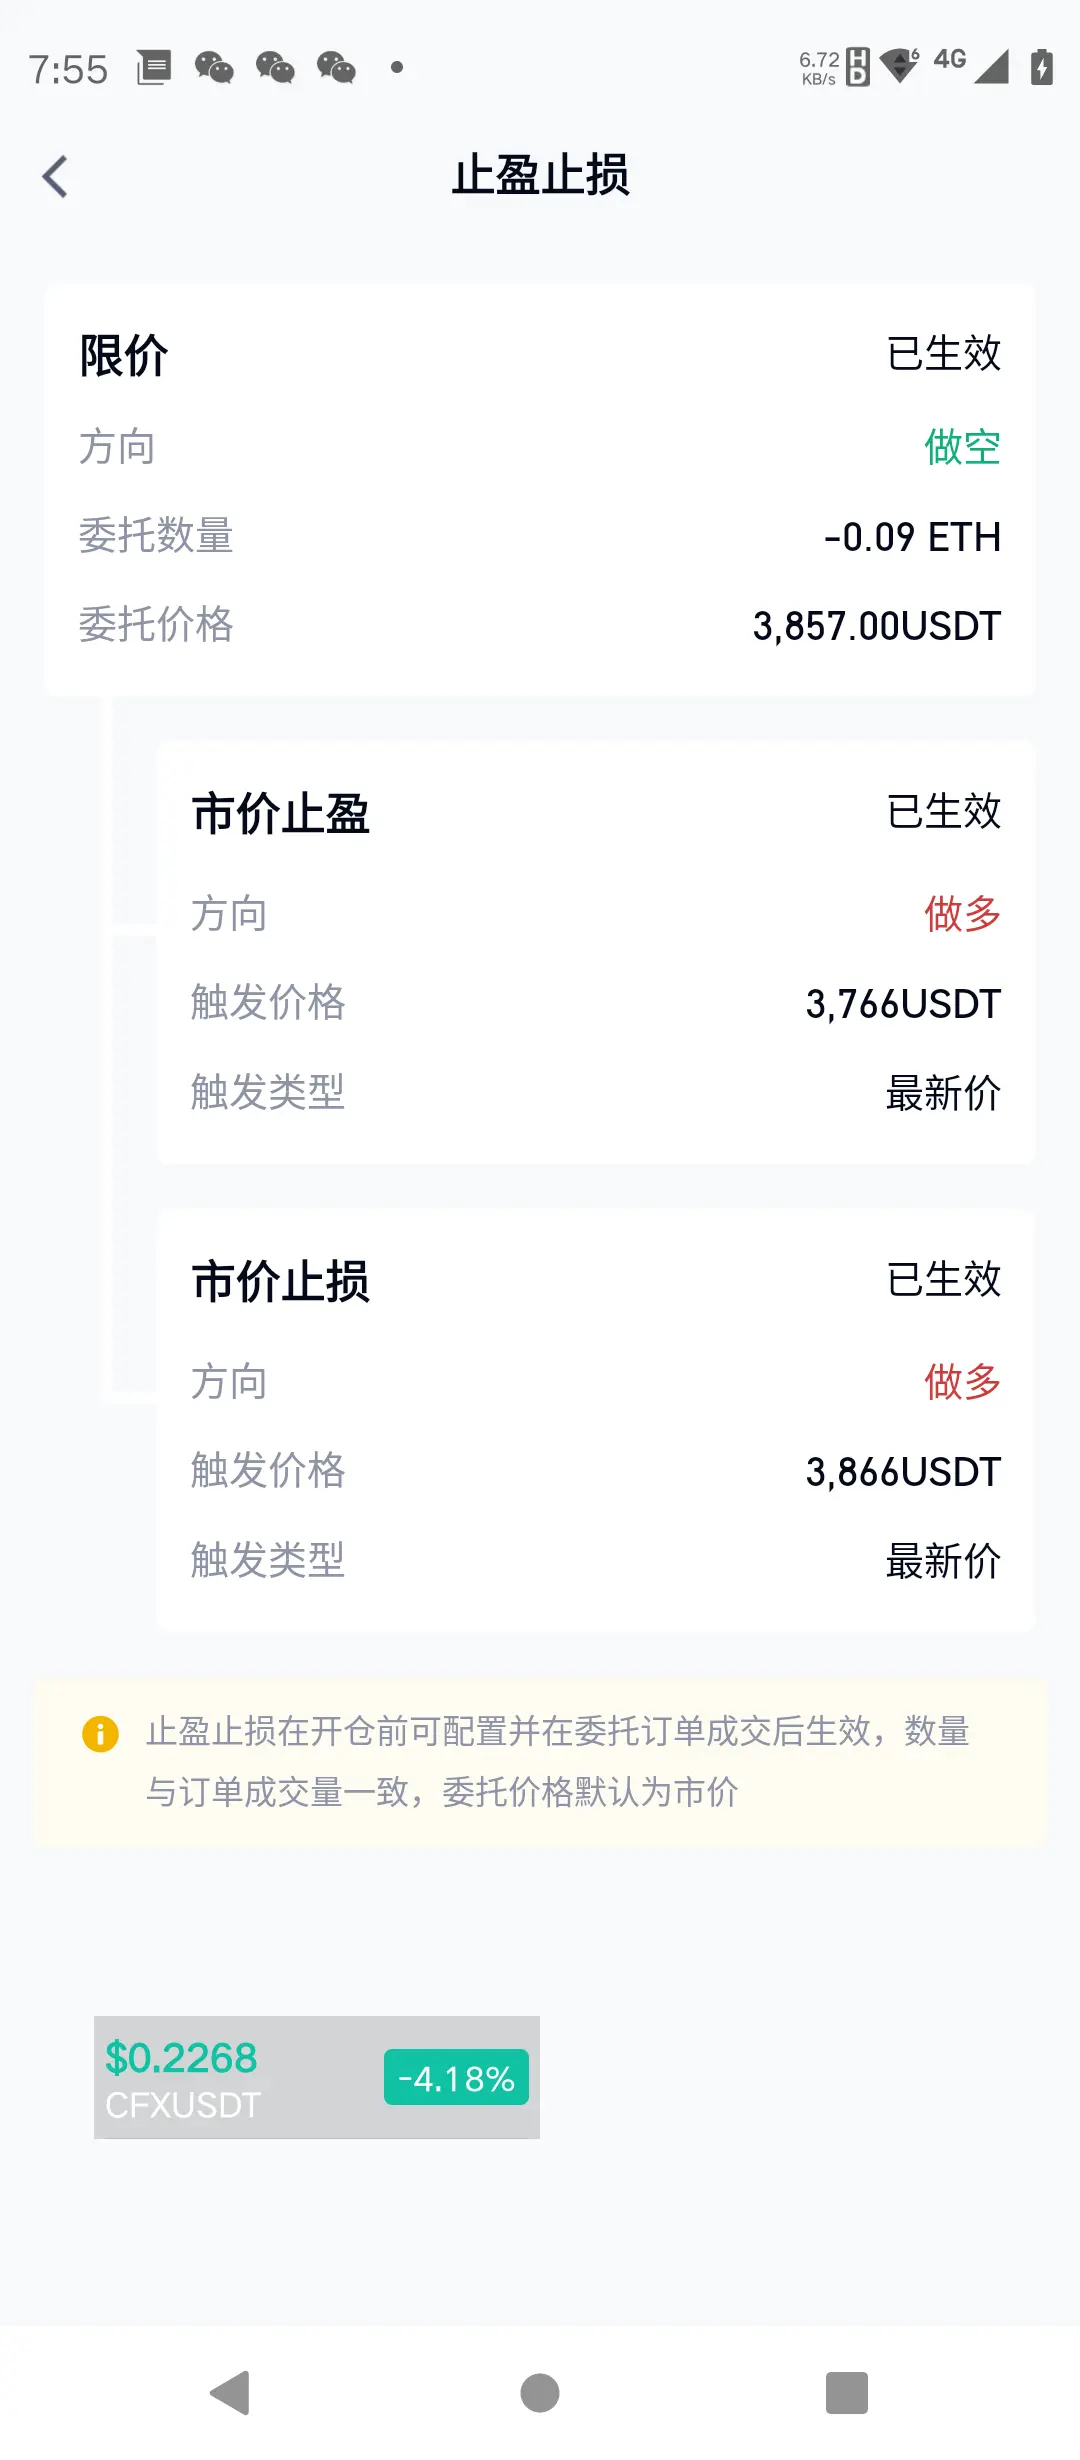This screenshot has height=2460, width=1080.
Task: Tap the Android home circle button
Action: [540, 2393]
